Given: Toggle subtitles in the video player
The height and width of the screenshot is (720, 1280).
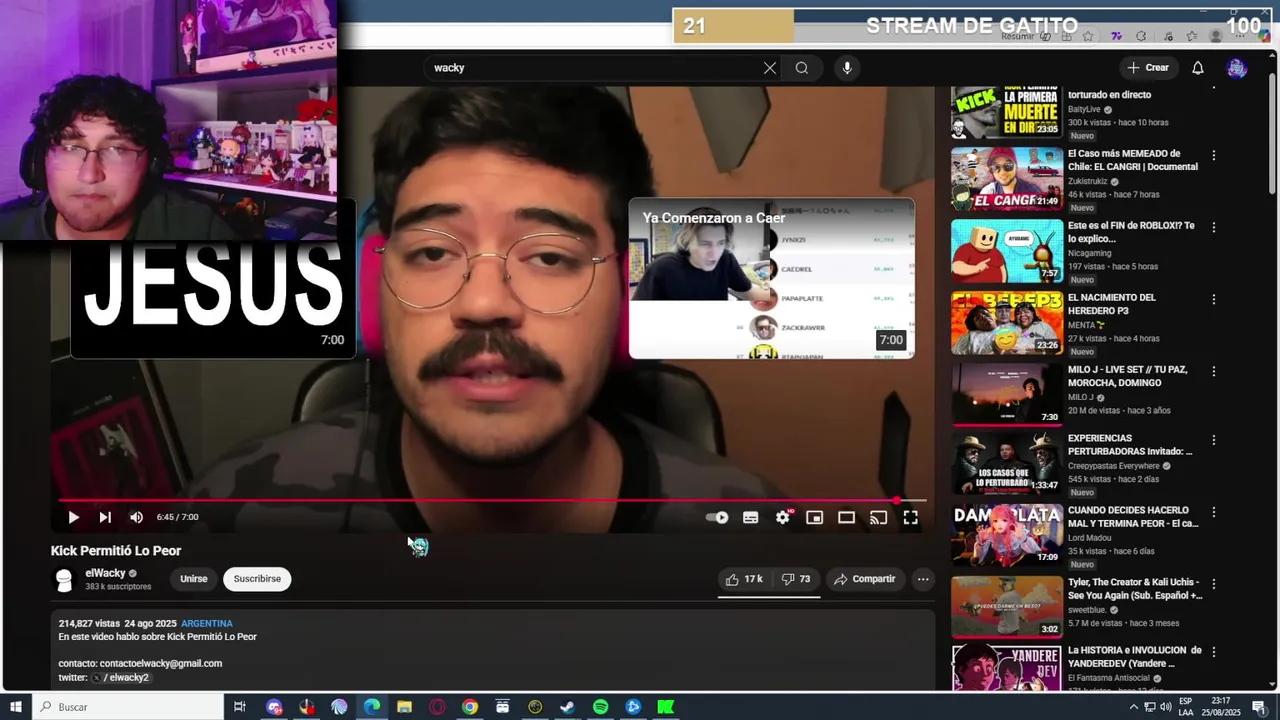Looking at the screenshot, I should pyautogui.click(x=750, y=517).
